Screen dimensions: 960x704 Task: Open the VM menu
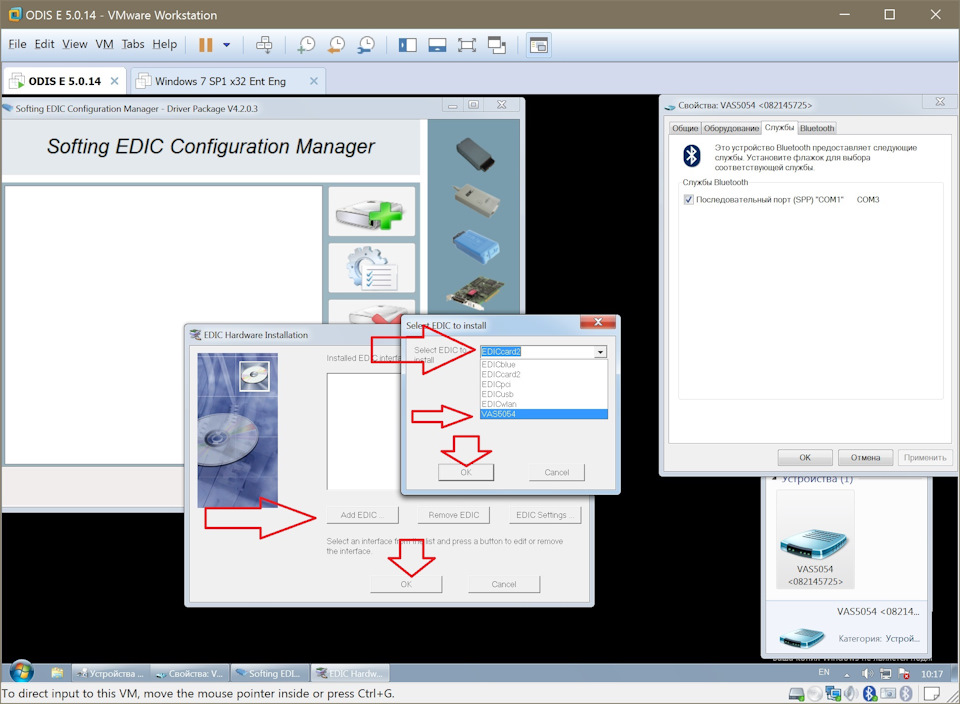pyautogui.click(x=105, y=44)
